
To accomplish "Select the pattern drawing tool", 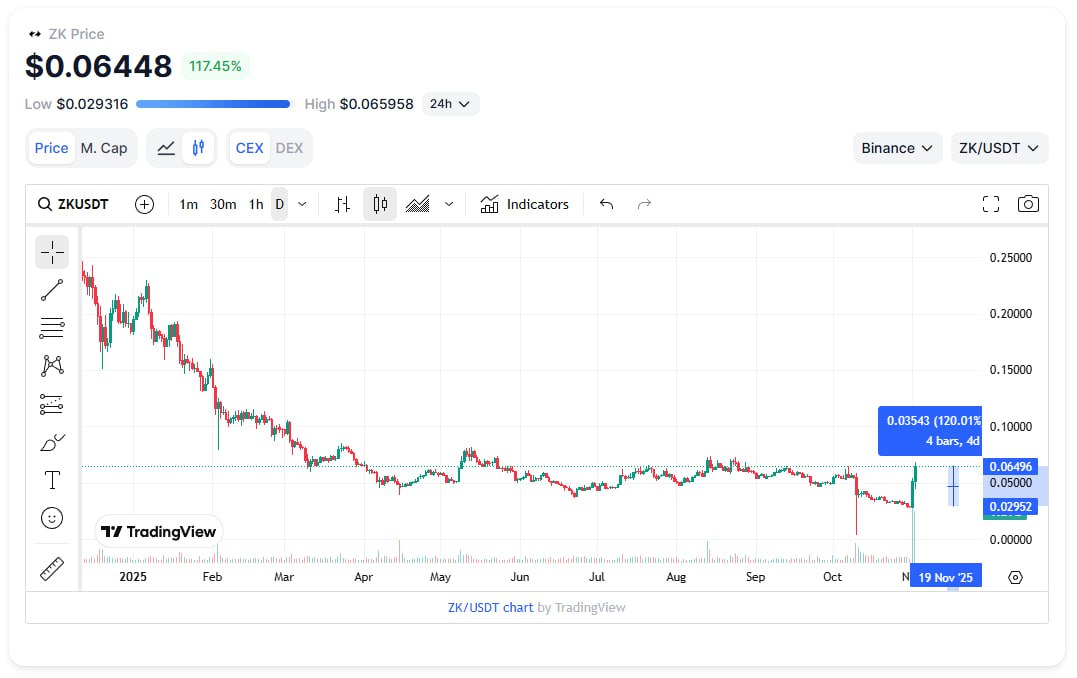I will tap(52, 366).
